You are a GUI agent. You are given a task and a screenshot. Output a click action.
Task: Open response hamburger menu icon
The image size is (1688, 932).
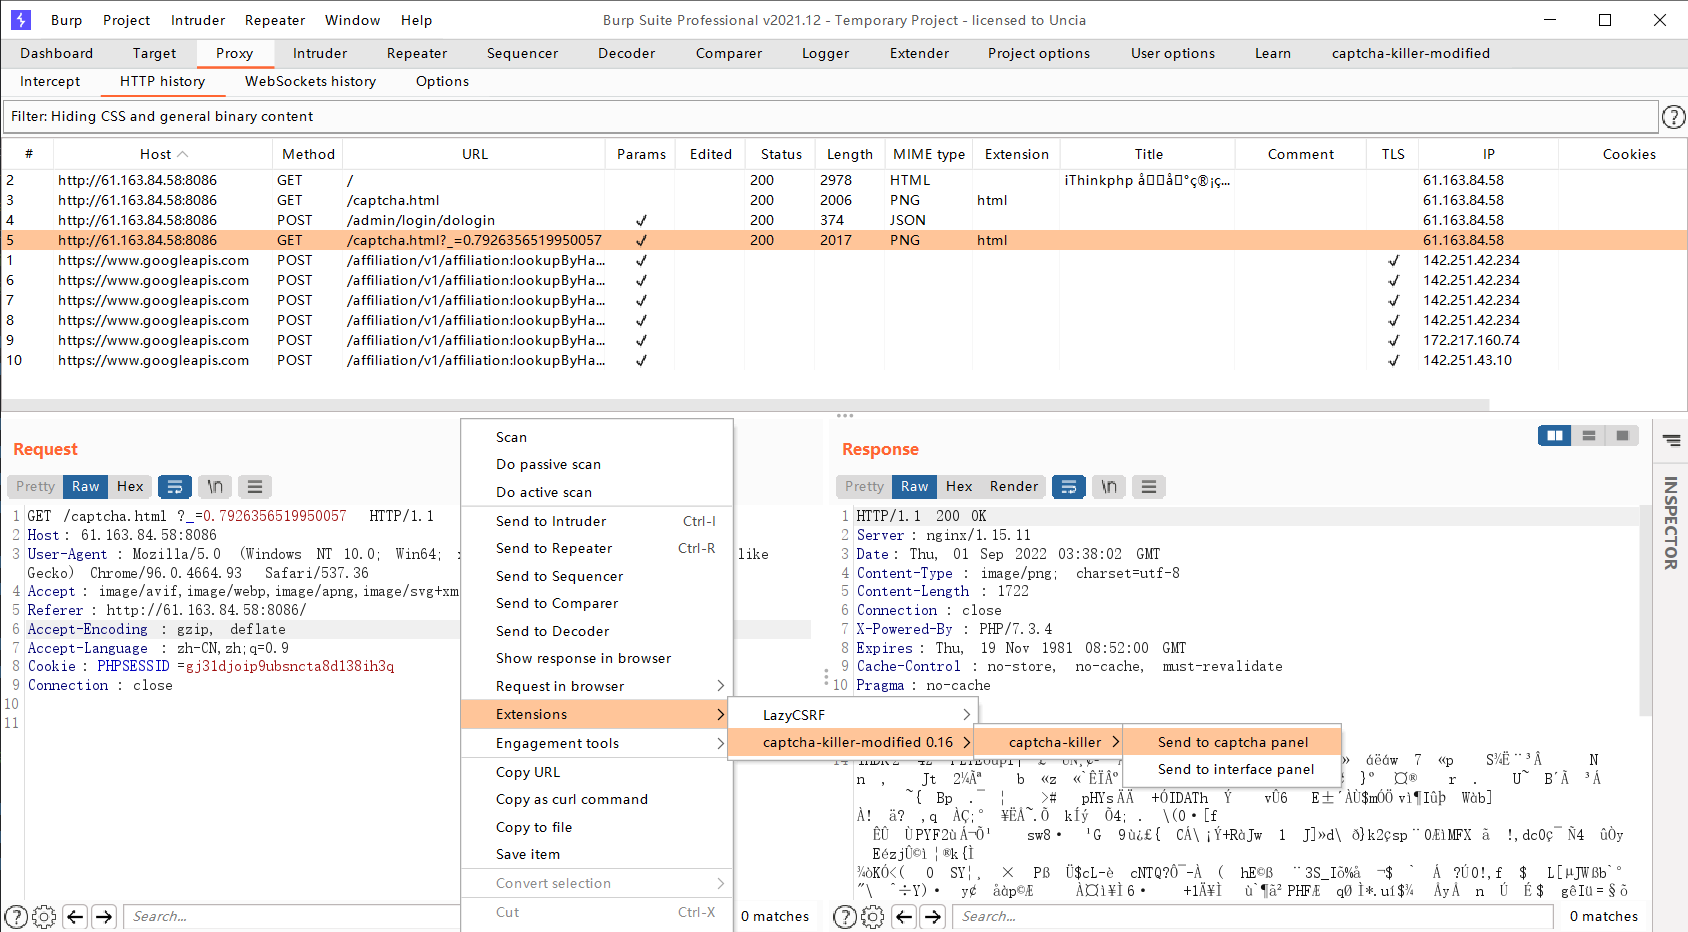point(1149,487)
